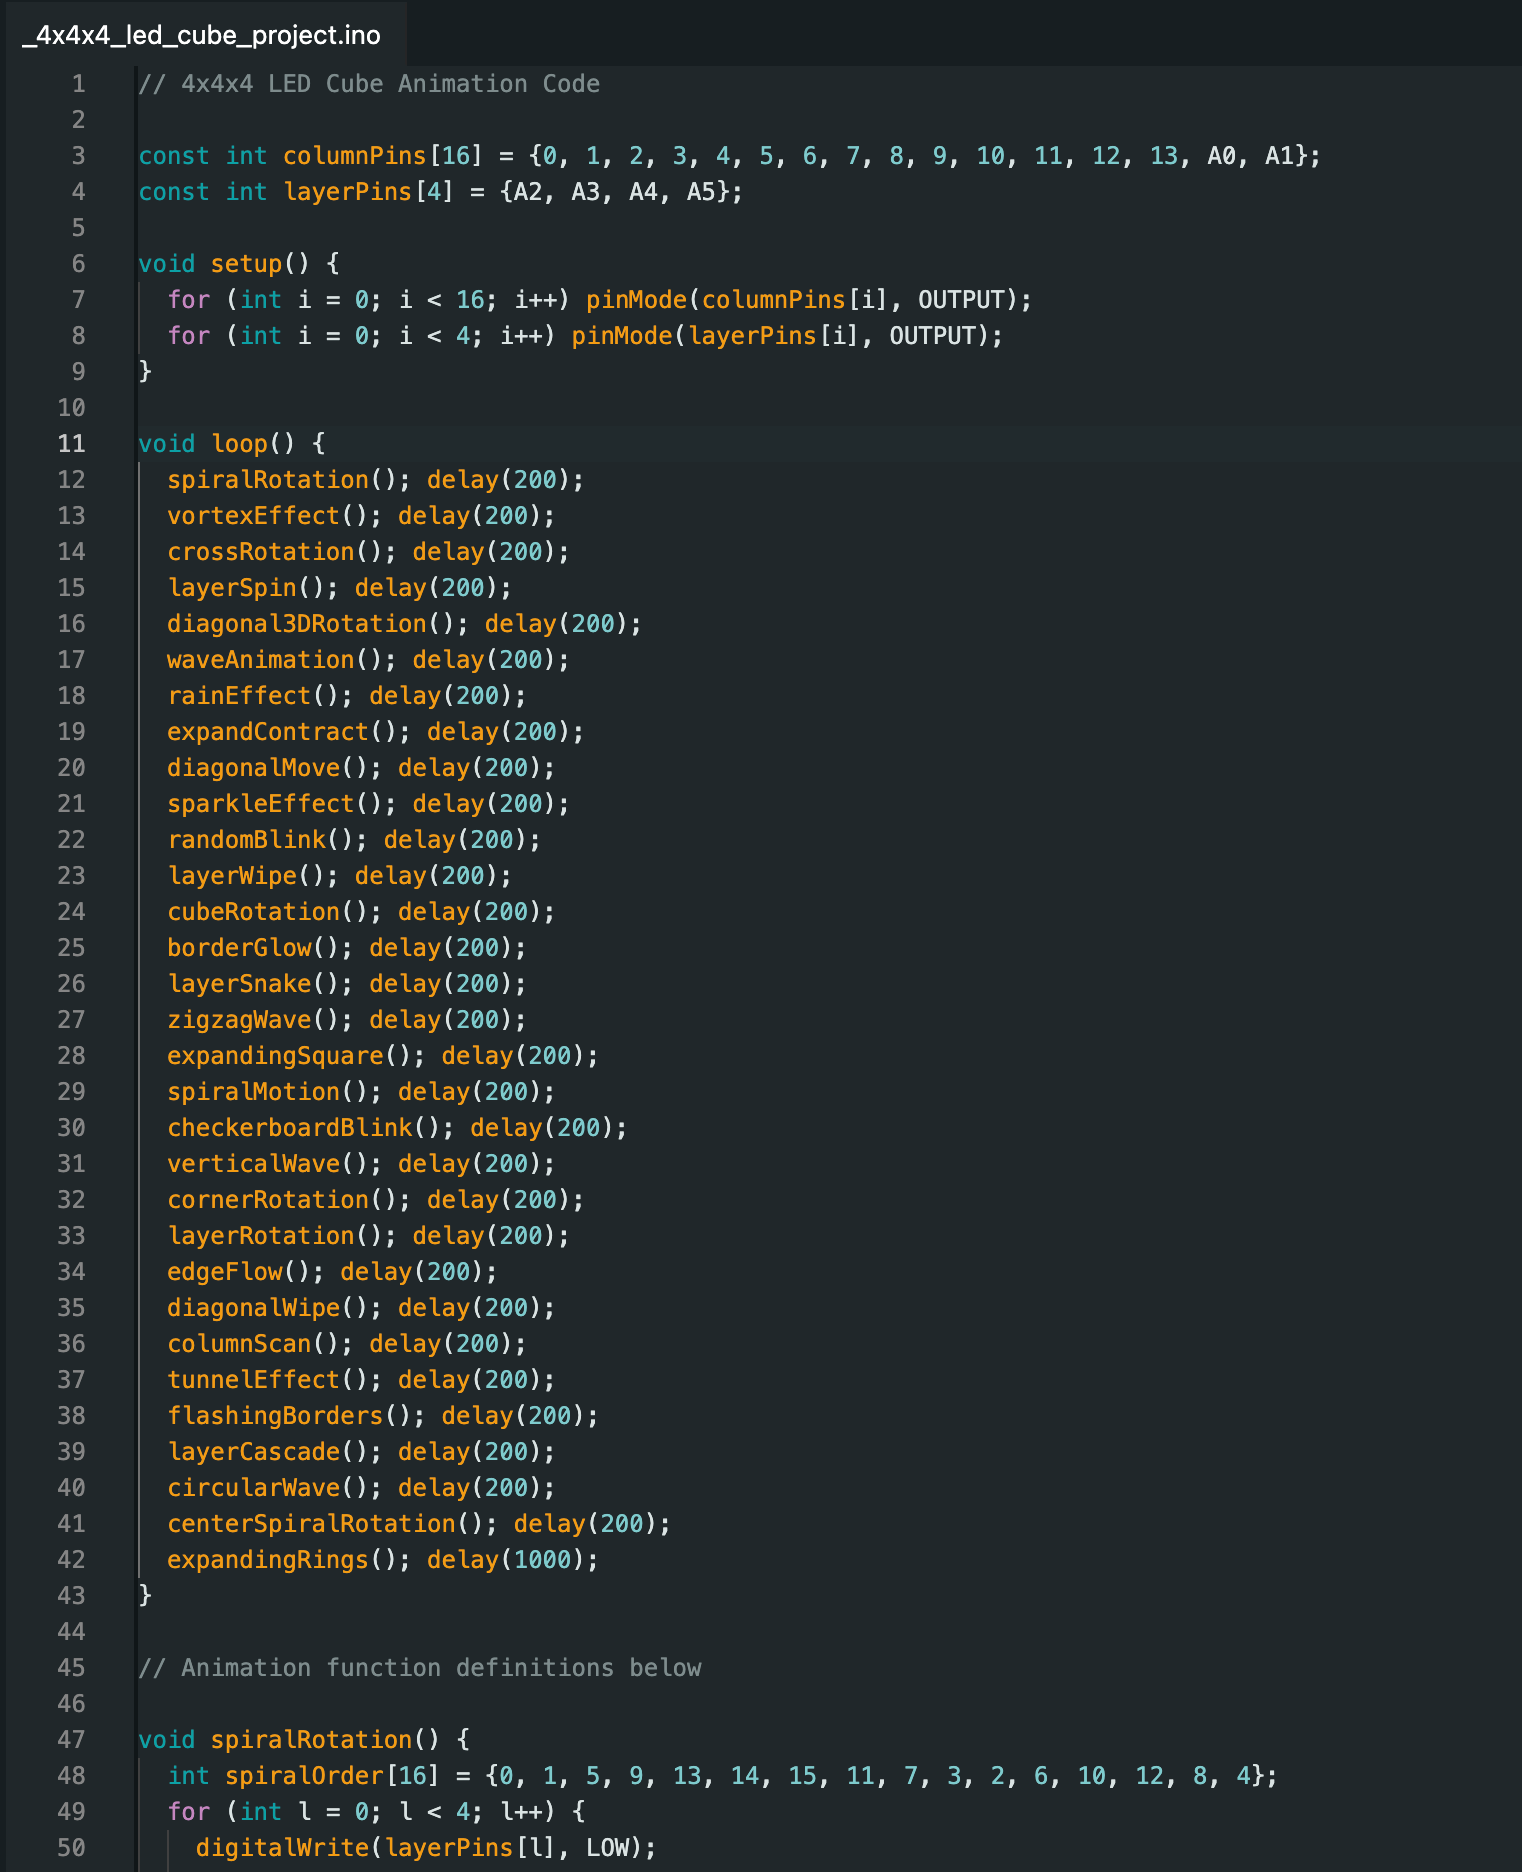Click 'loop' in the void loop() line
The height and width of the screenshot is (1872, 1522).
coord(239,444)
